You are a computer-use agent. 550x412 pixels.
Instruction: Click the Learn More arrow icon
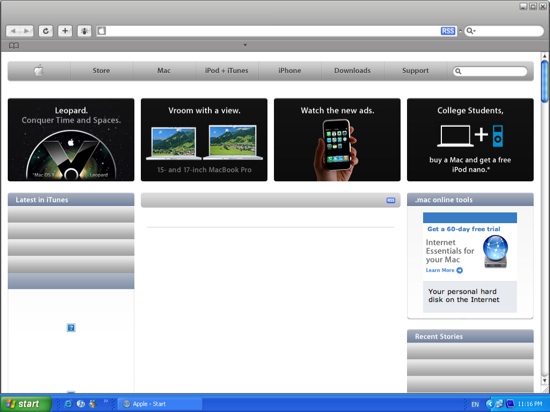pyautogui.click(x=460, y=270)
